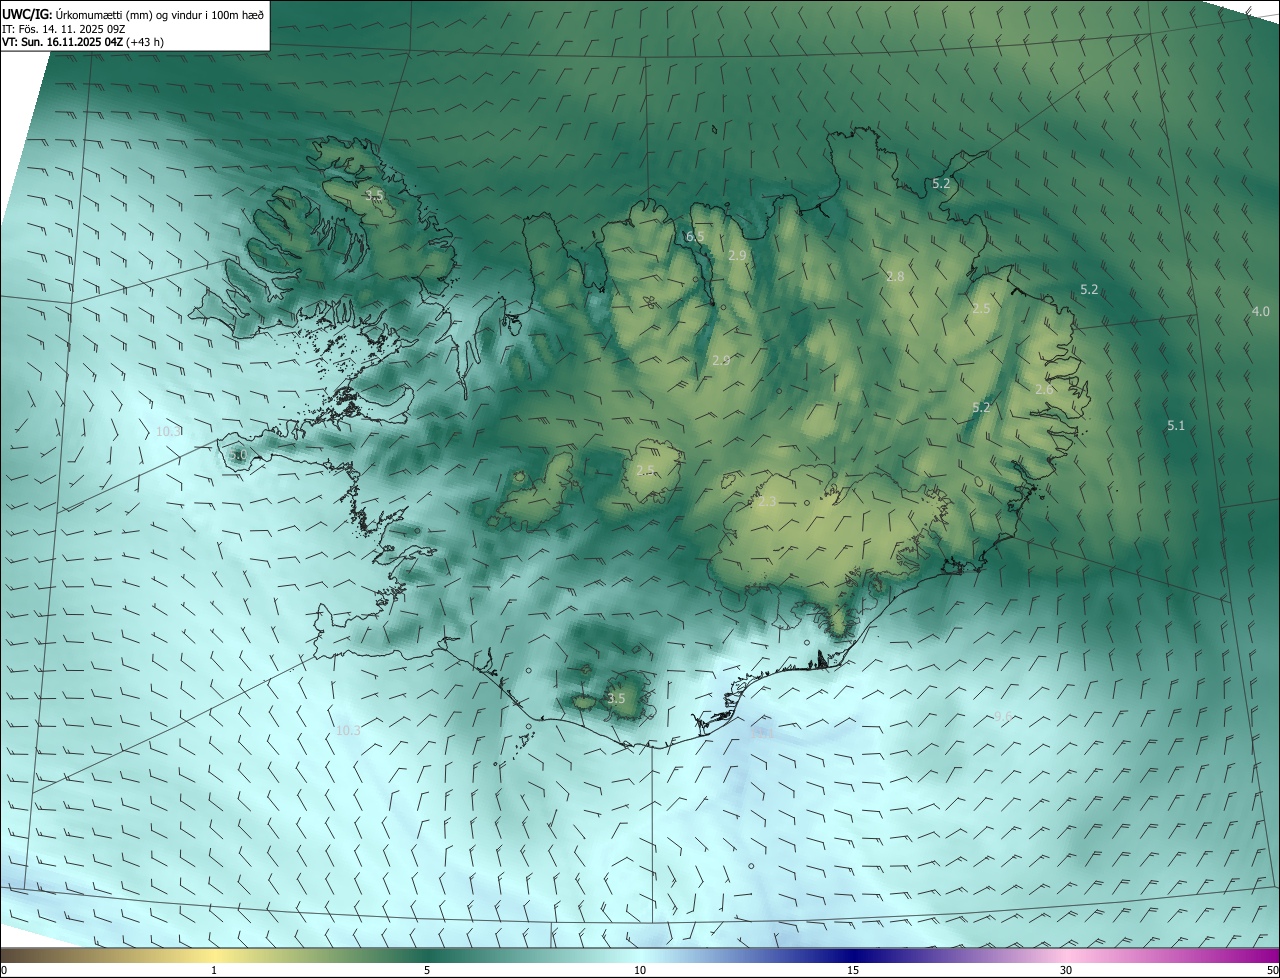Click the 4.0 value near the eastern map edge
This screenshot has height=978, width=1280.
pos(1260,311)
